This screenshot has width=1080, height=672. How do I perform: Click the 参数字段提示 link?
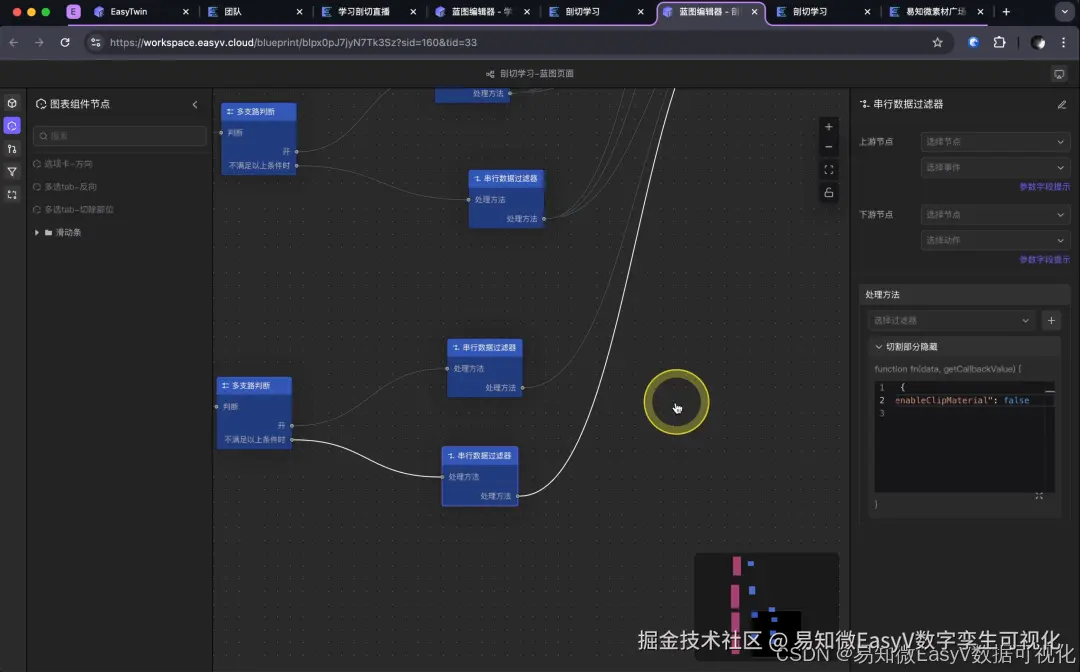[1043, 186]
